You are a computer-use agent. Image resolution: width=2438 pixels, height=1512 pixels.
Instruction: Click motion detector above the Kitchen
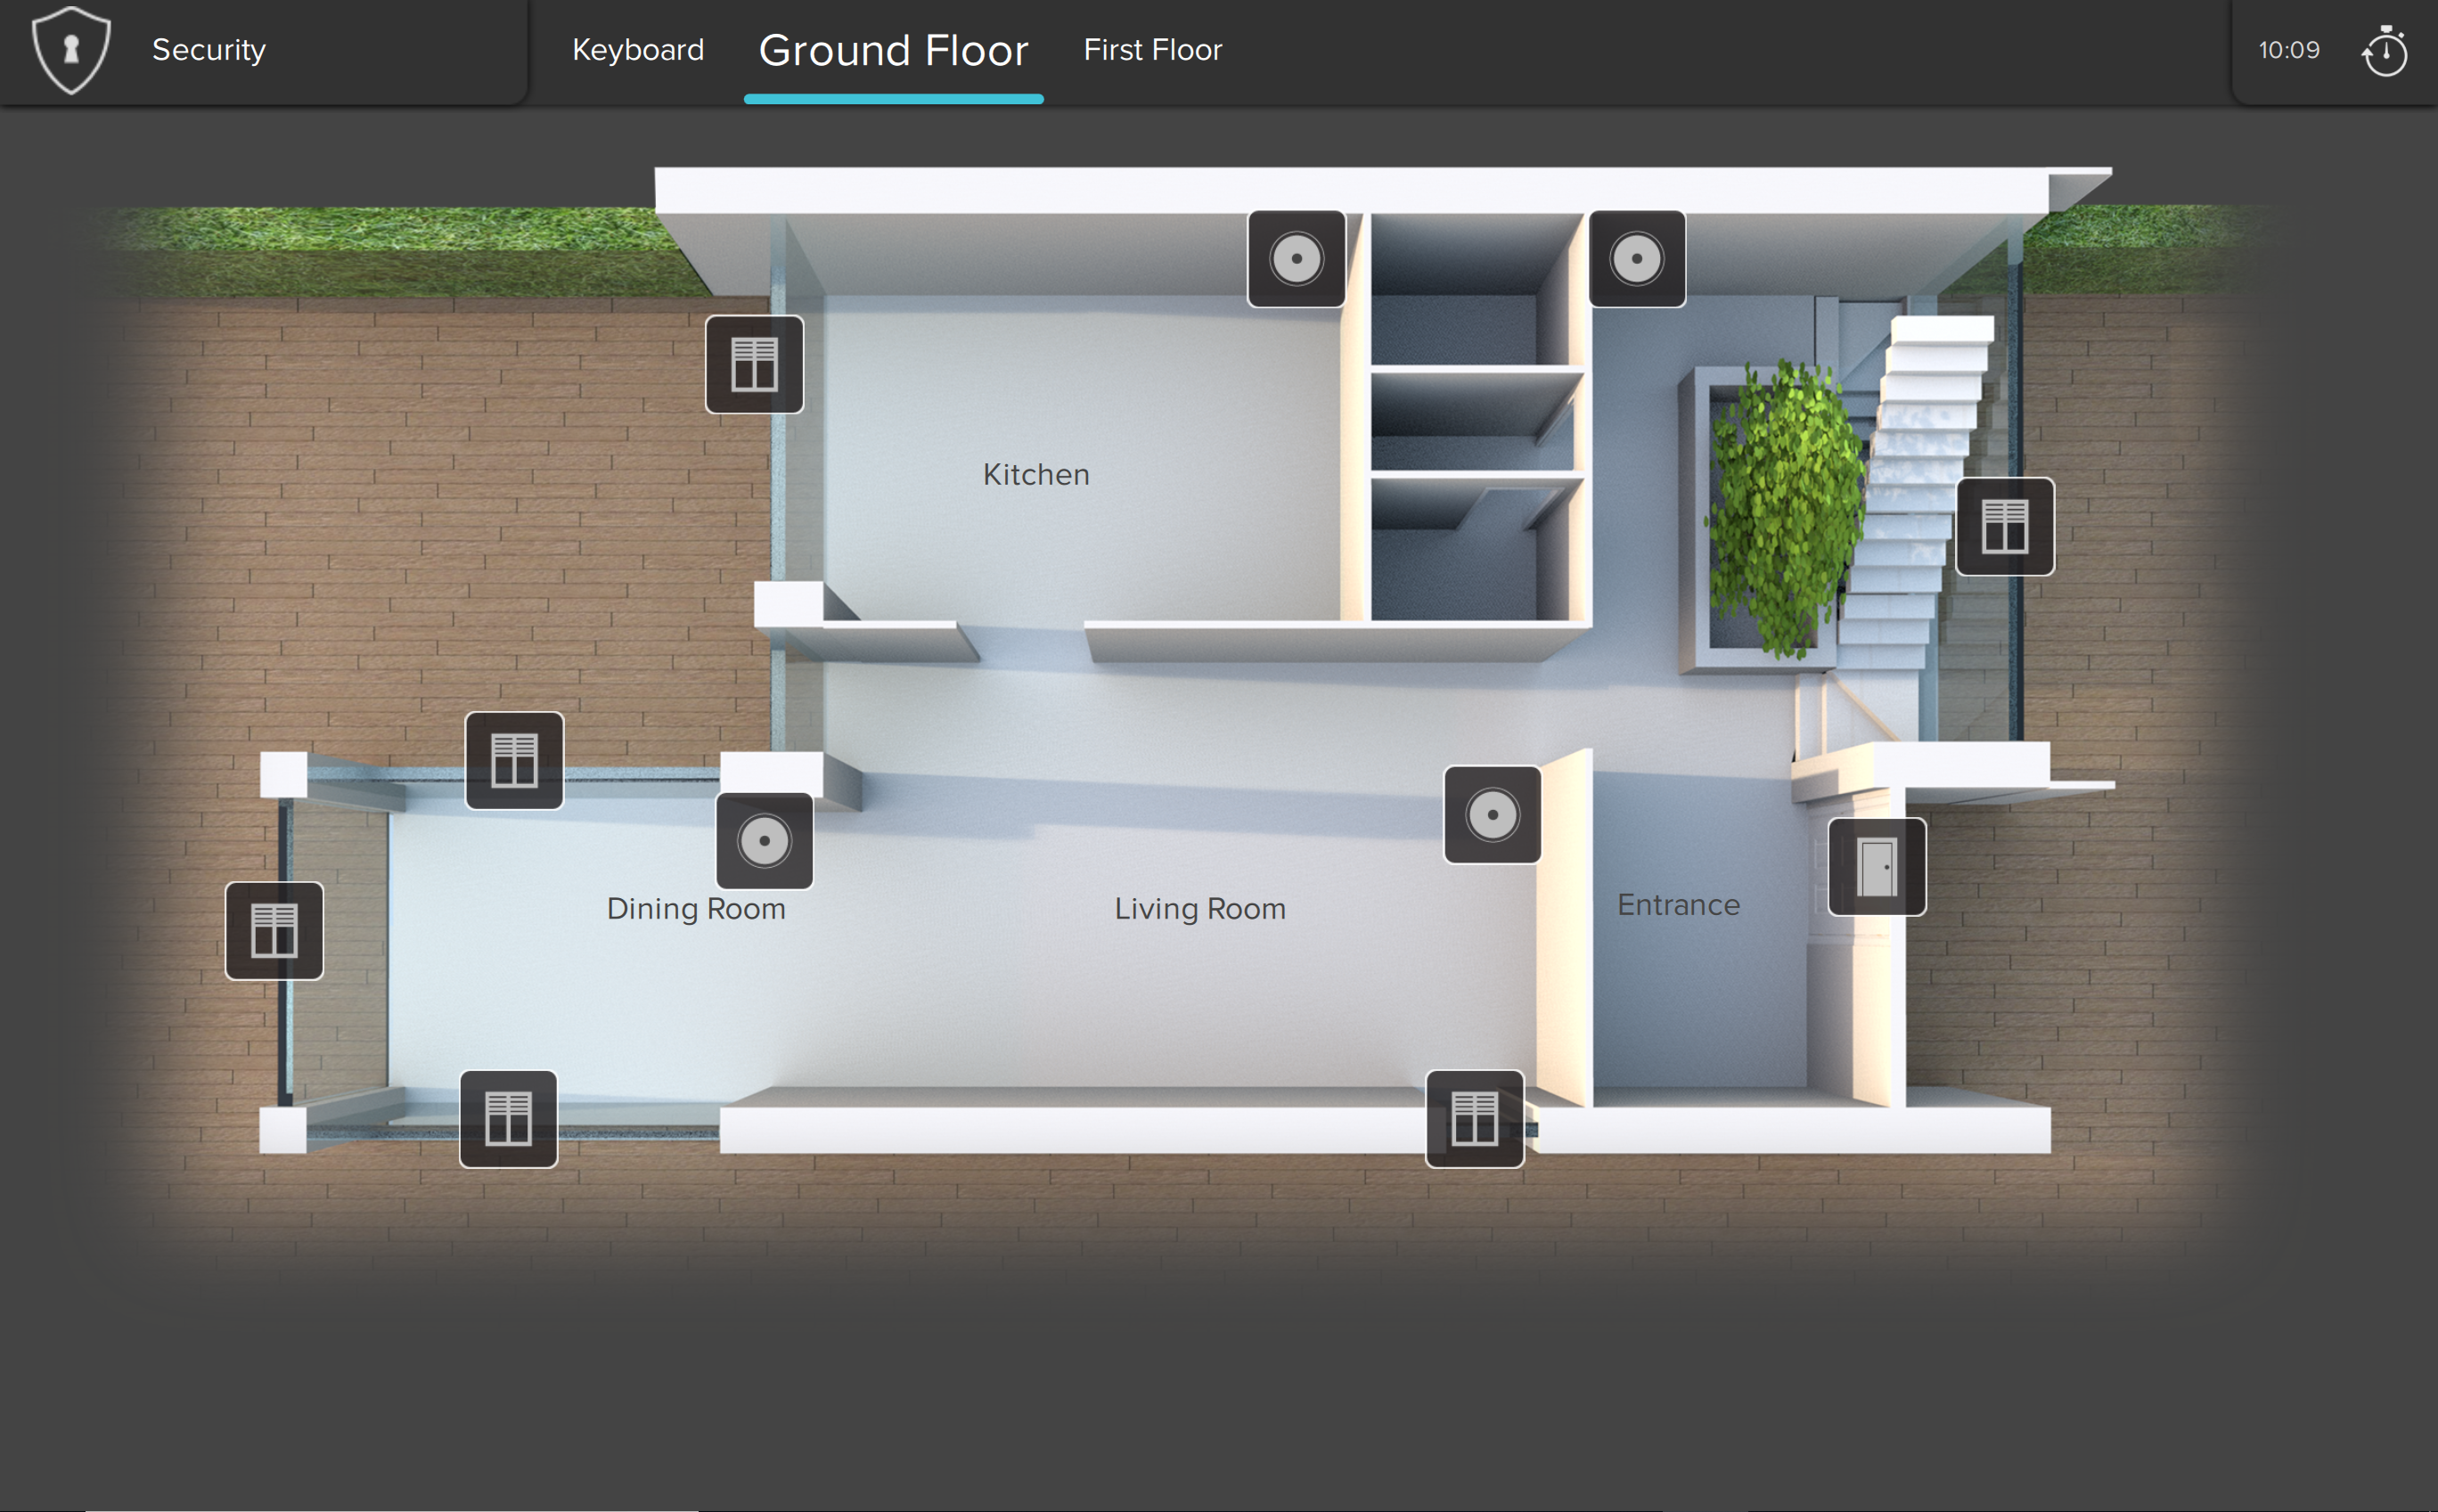(1296, 259)
